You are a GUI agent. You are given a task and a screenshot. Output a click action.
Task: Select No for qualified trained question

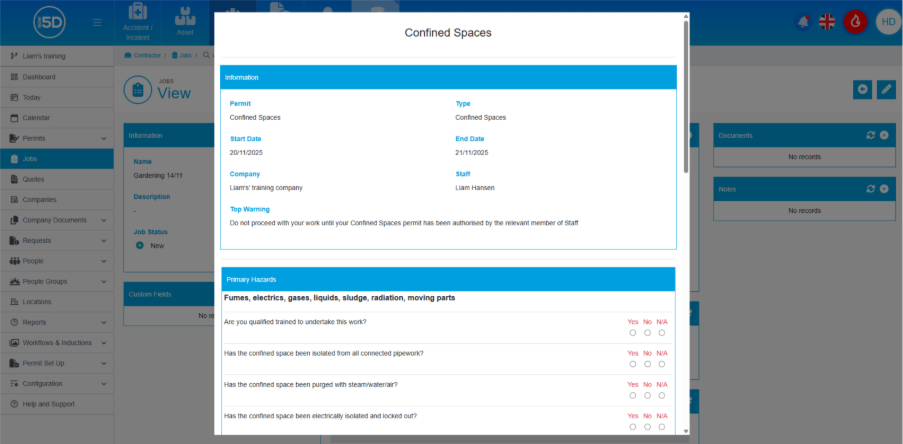pyautogui.click(x=647, y=333)
